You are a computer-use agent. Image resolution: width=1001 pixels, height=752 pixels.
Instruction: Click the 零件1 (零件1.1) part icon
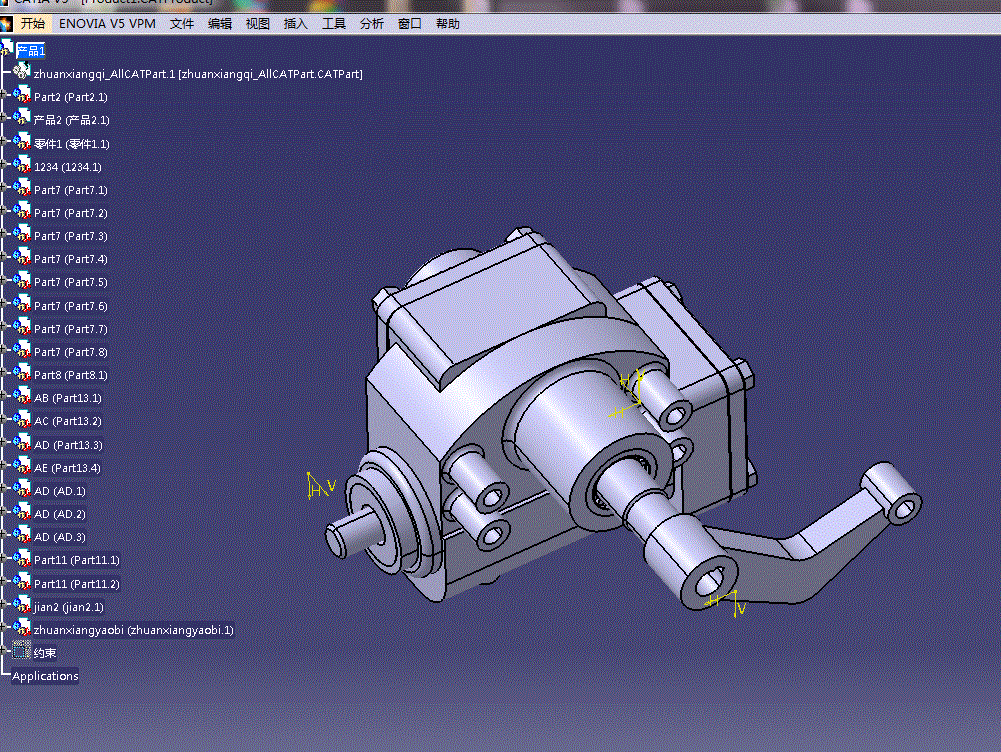click(x=22, y=142)
